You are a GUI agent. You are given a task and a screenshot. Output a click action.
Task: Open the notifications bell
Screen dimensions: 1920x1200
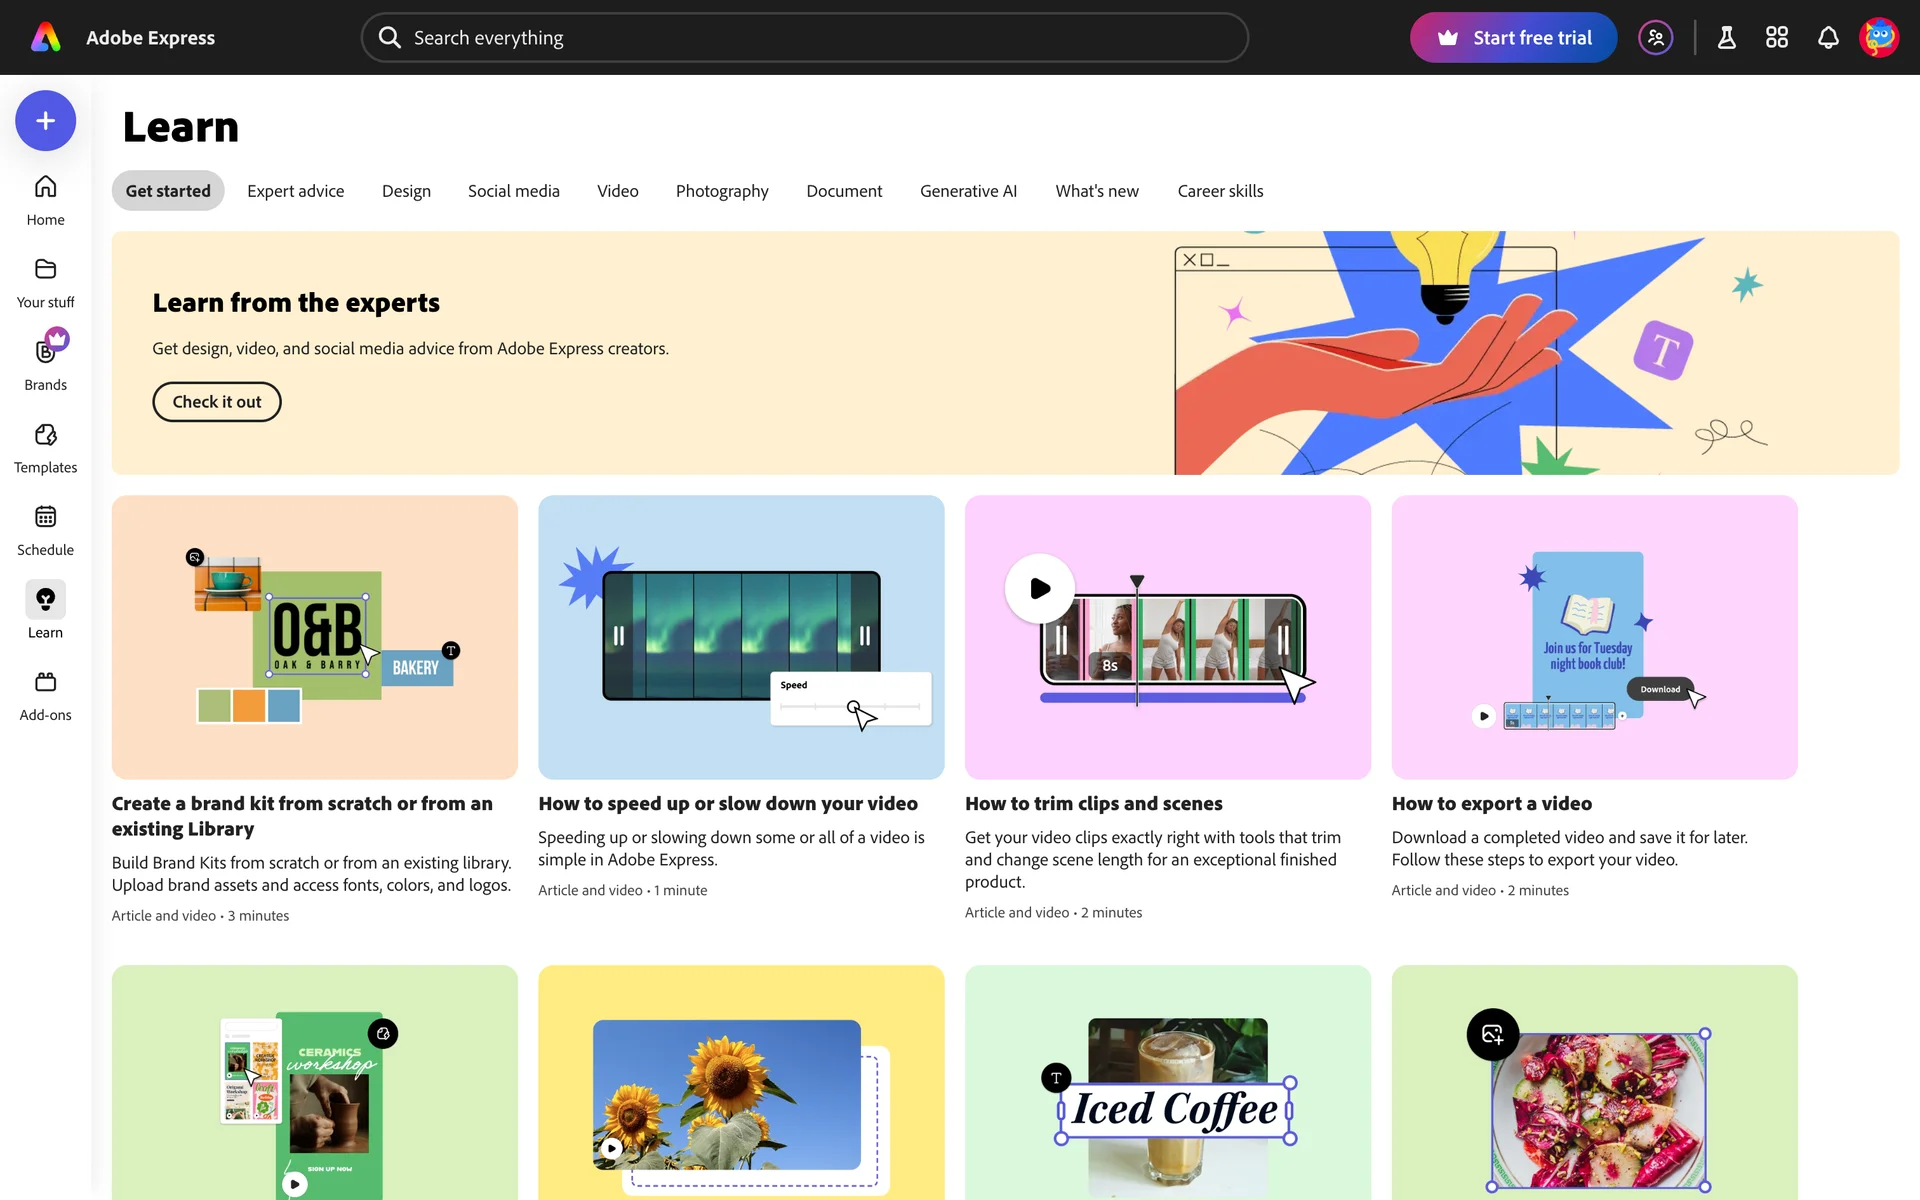(1827, 38)
